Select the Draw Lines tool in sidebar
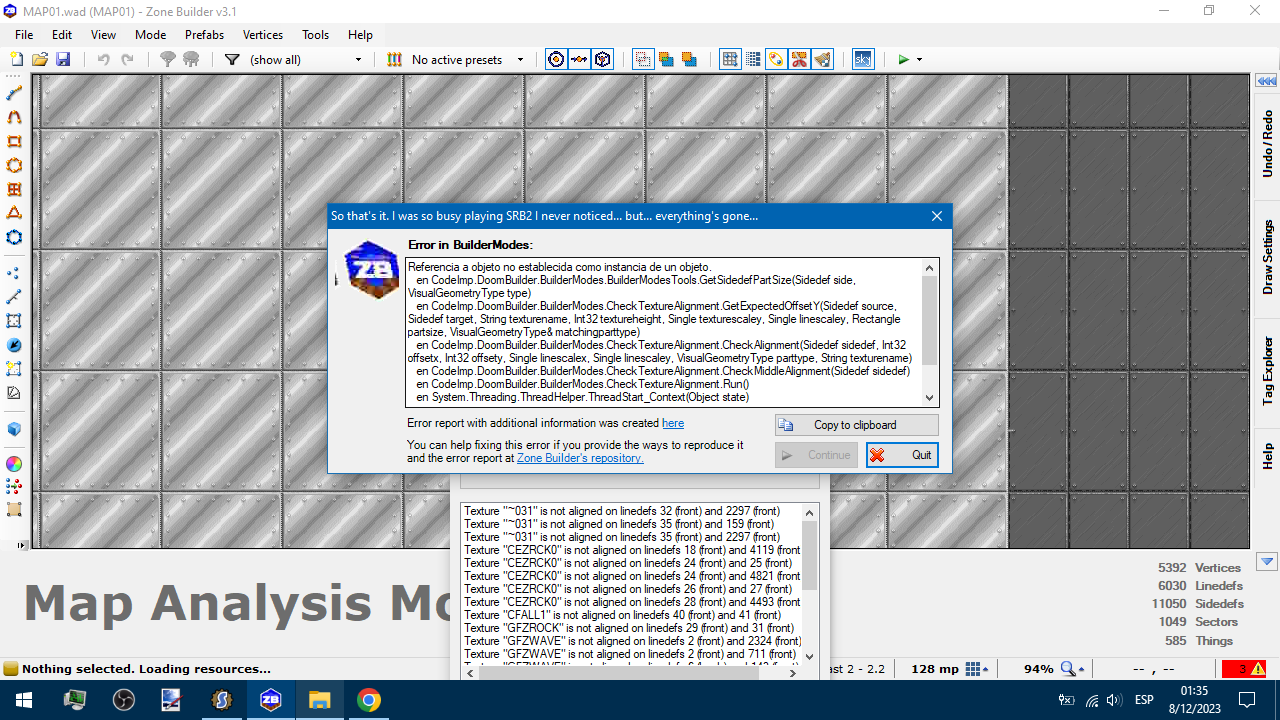 tap(14, 93)
